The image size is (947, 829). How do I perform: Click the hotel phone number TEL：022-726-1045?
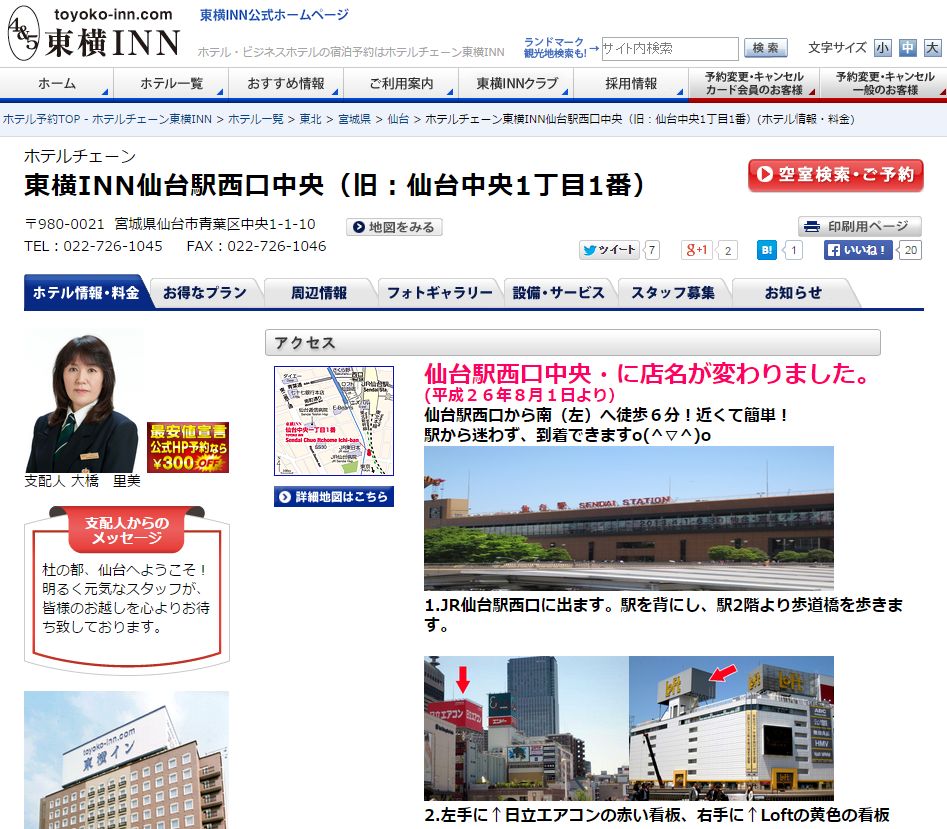click(x=94, y=246)
